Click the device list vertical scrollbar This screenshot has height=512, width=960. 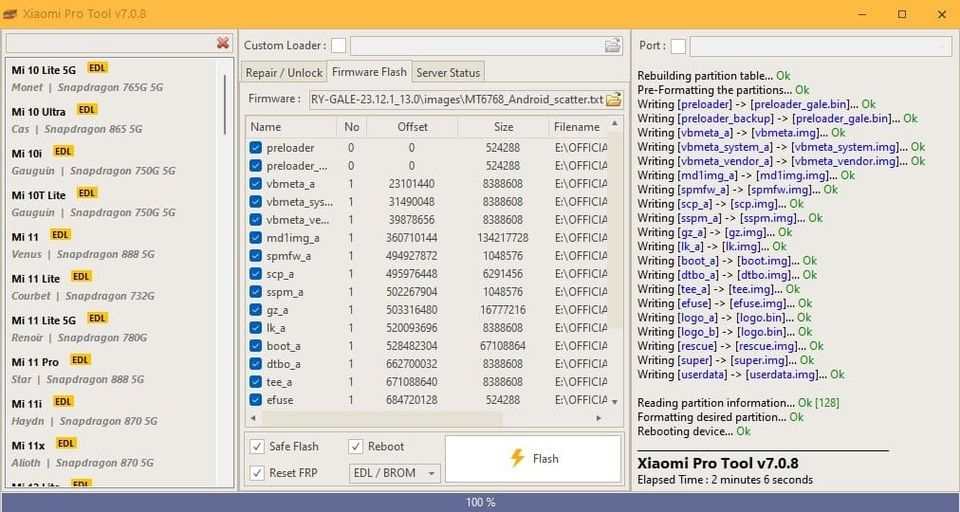pyautogui.click(x=225, y=104)
